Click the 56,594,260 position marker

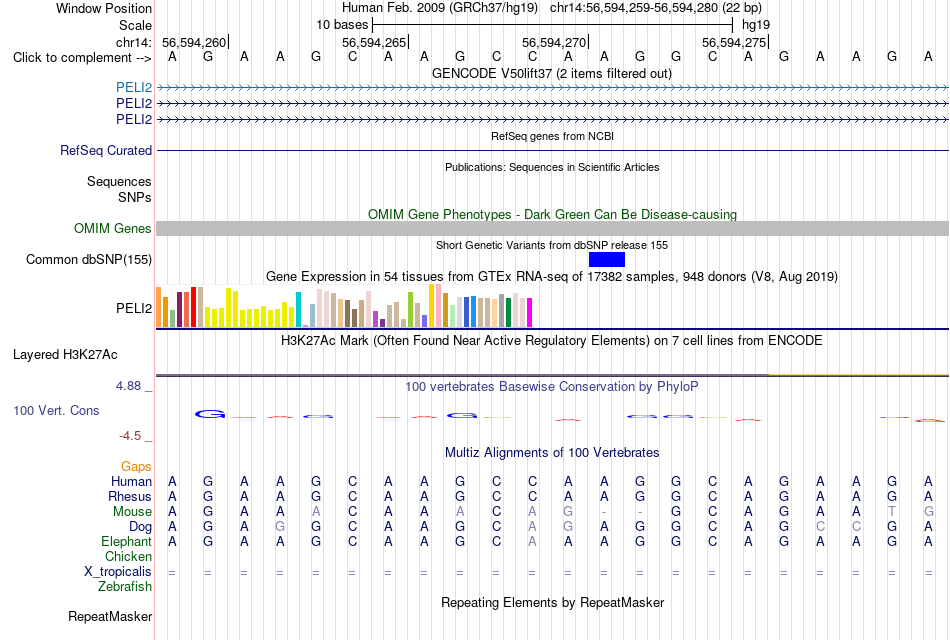coord(194,42)
